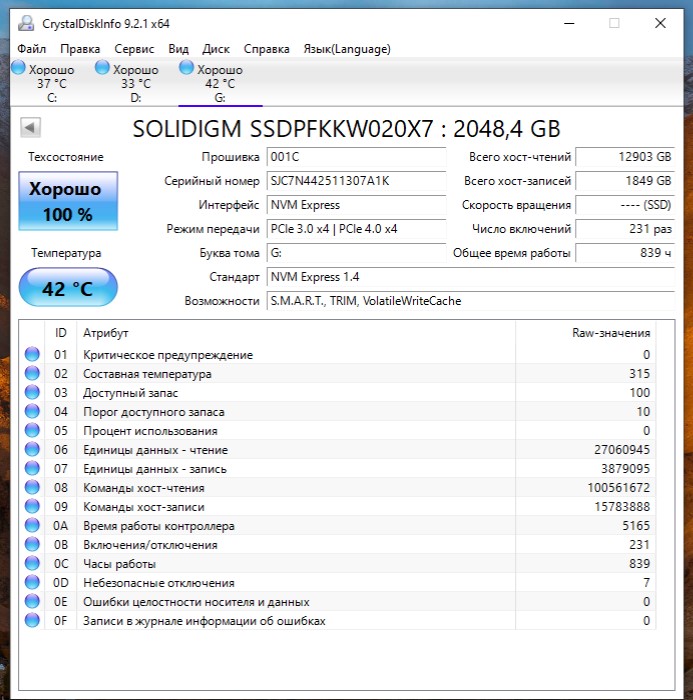Click status orb for Время работы контроллера
The image size is (693, 700).
32,525
